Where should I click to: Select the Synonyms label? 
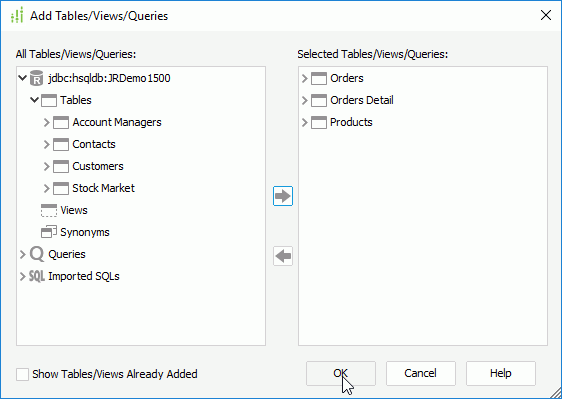85,232
